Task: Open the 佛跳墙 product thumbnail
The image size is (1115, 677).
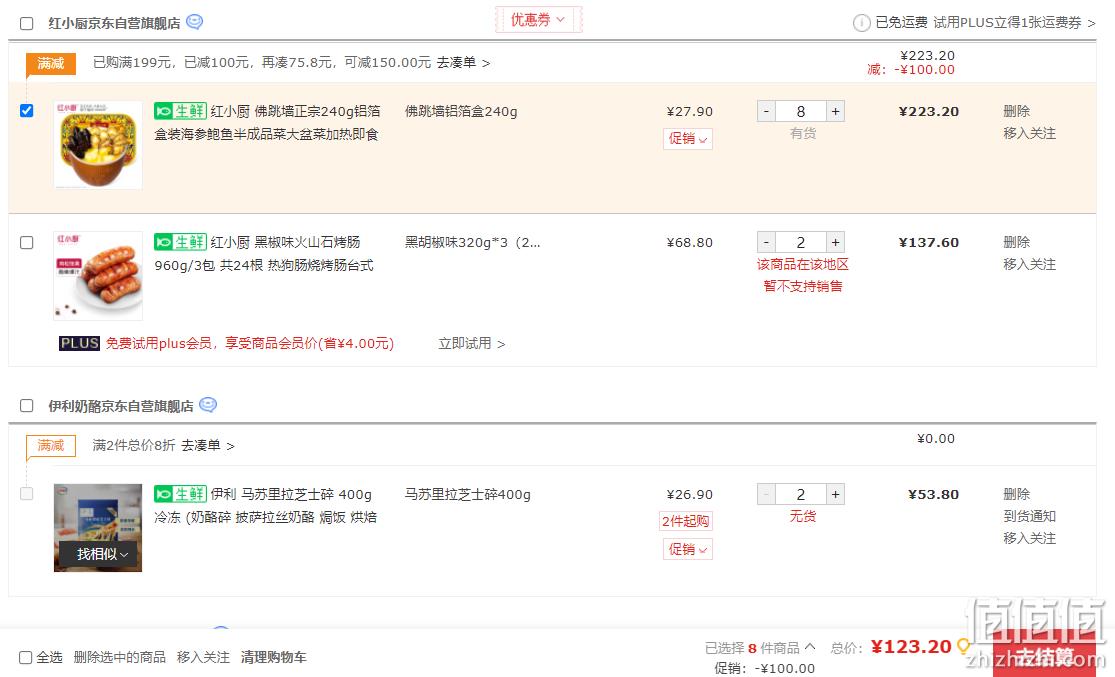Action: pyautogui.click(x=98, y=145)
